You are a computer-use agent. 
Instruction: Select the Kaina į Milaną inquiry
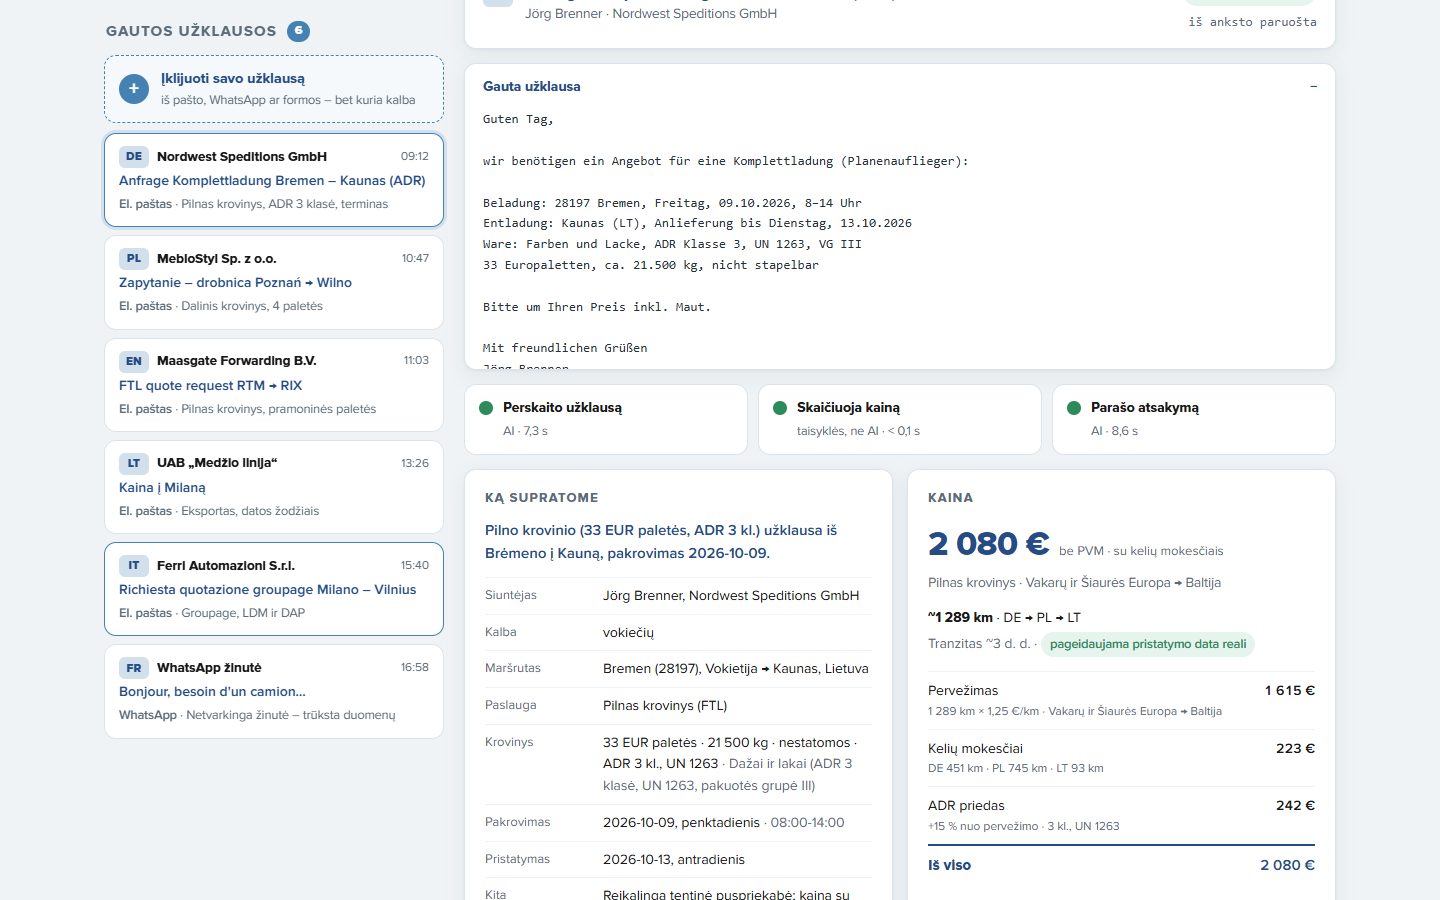click(x=274, y=487)
